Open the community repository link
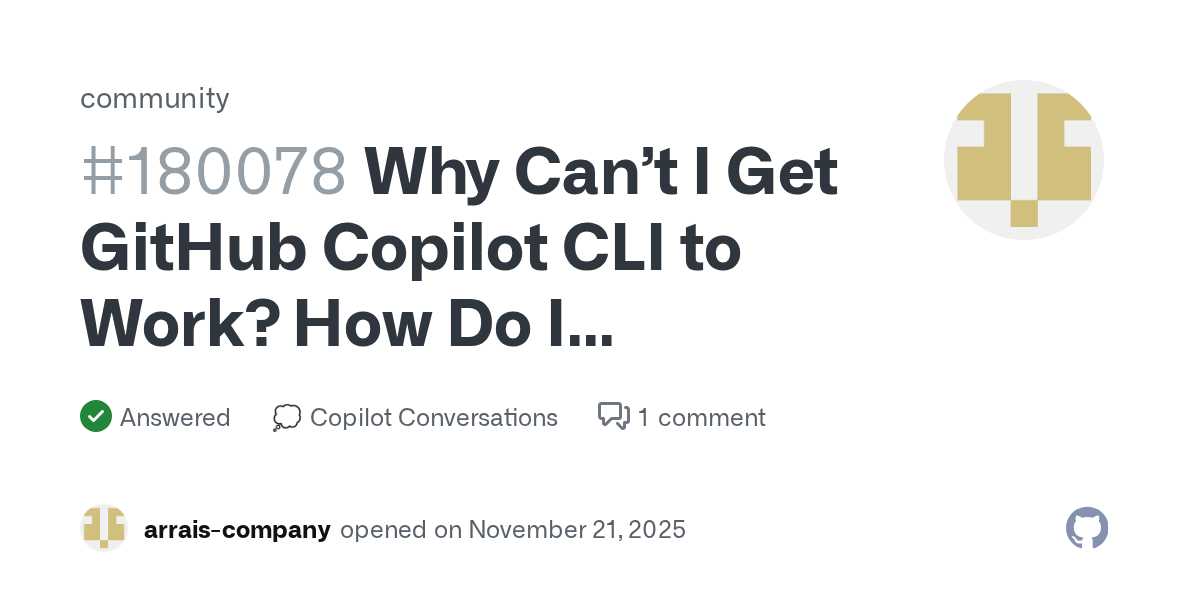This screenshot has height=600, width=1200. pyautogui.click(x=154, y=98)
